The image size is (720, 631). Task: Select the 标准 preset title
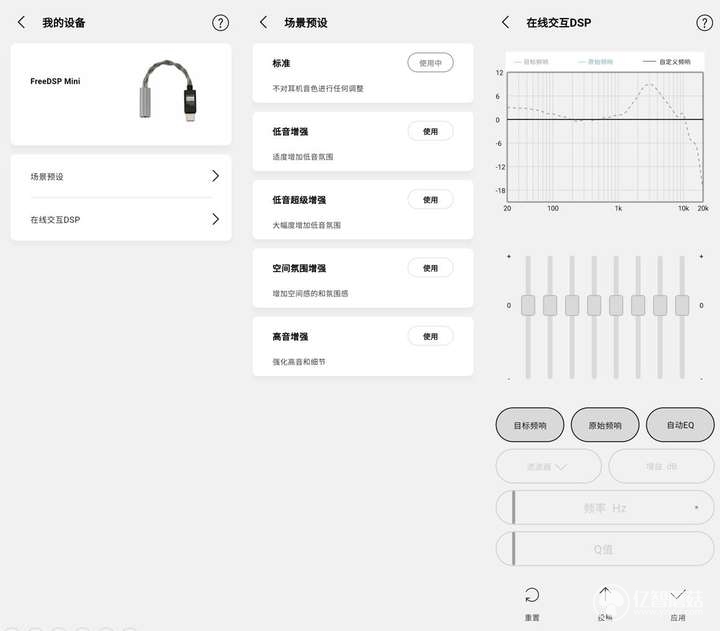pyautogui.click(x=281, y=63)
